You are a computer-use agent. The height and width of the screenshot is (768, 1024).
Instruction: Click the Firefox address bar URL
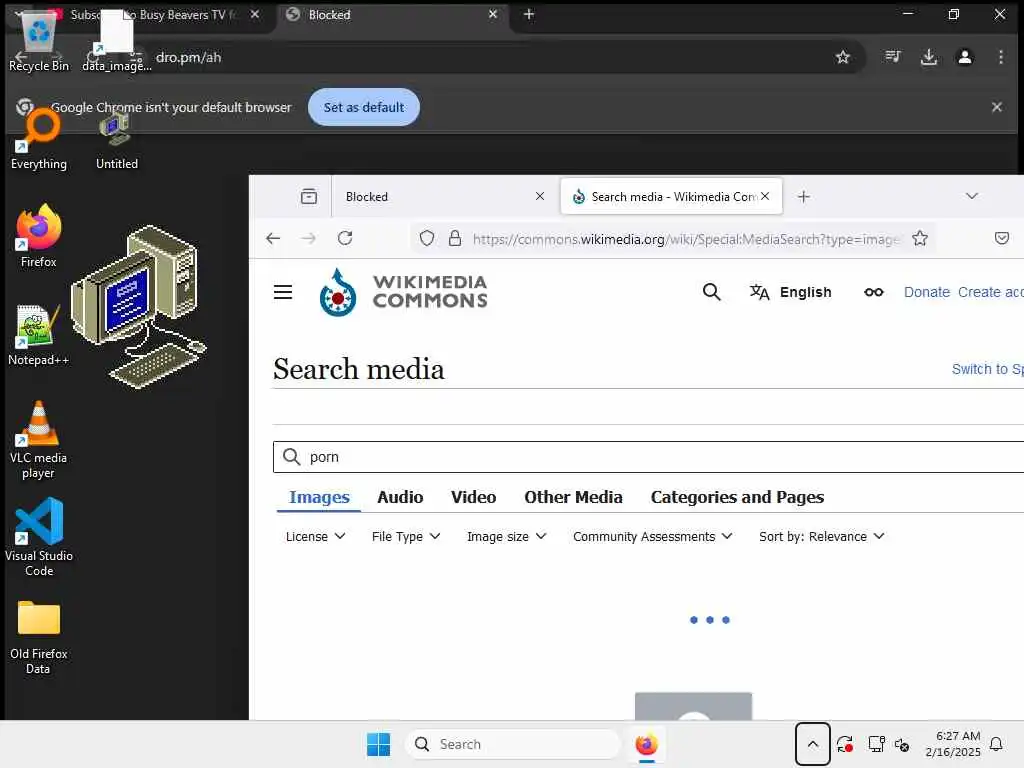(685, 239)
